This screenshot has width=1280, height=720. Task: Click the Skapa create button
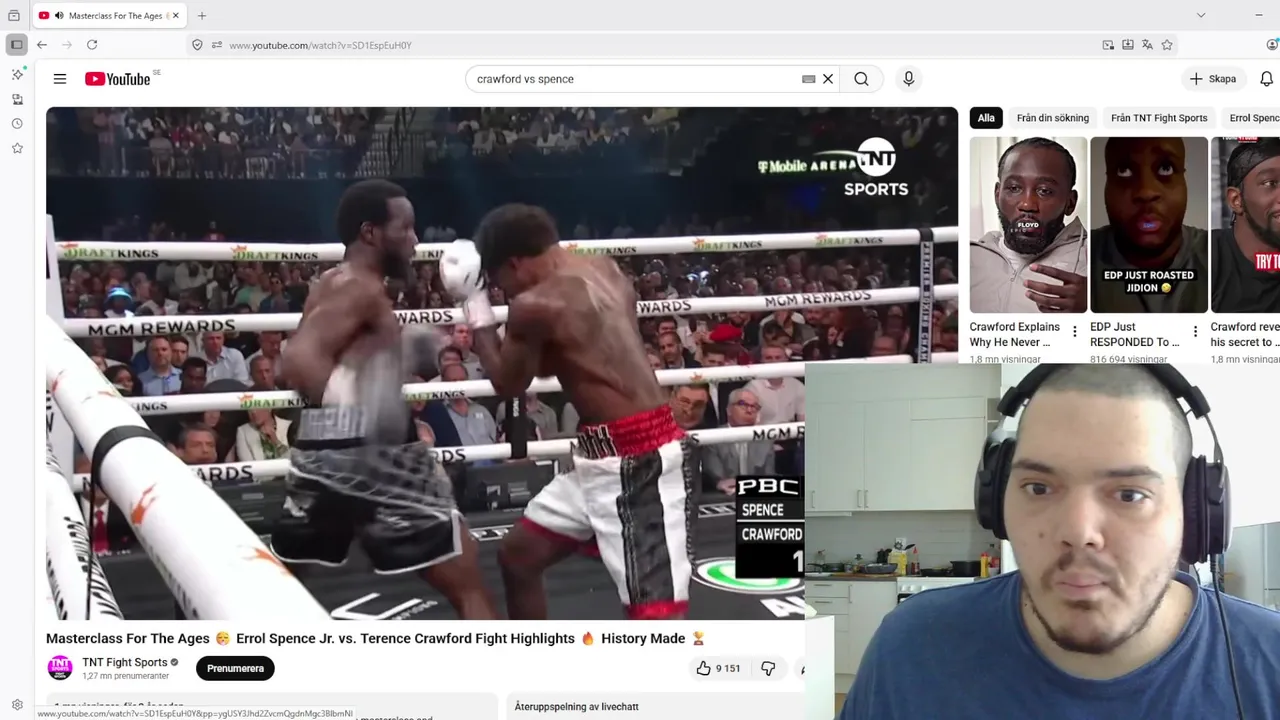pos(1213,79)
